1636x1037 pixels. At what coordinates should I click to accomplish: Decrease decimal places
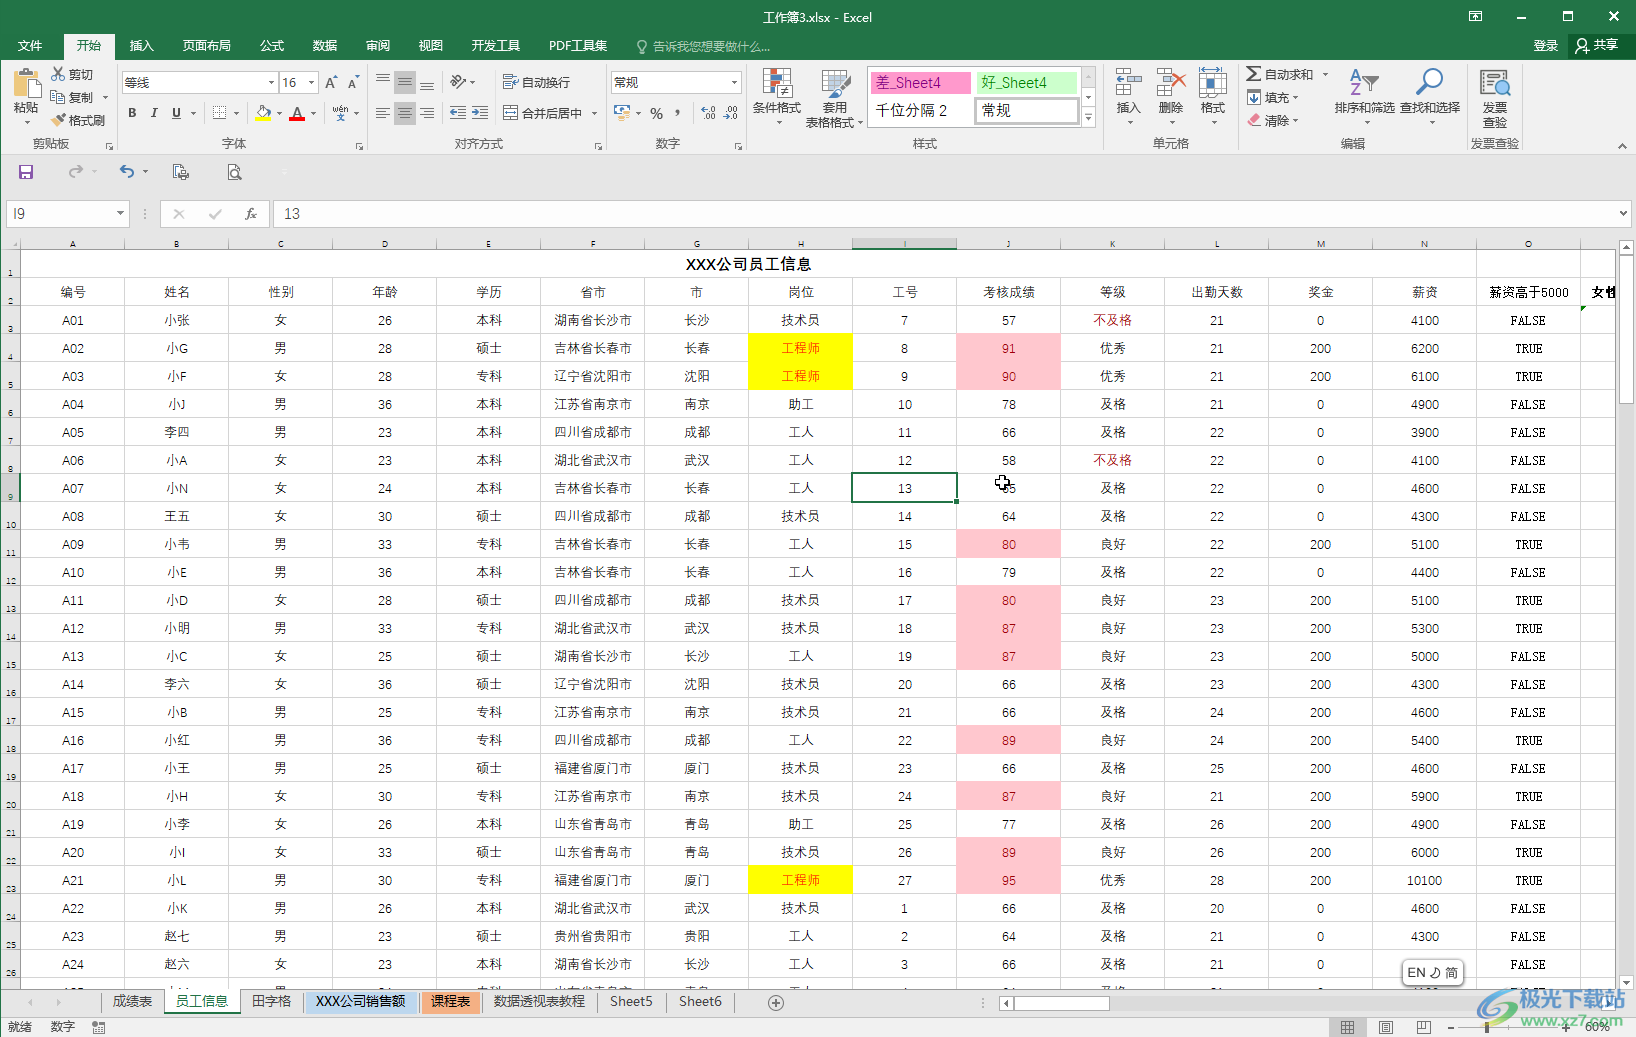(731, 113)
